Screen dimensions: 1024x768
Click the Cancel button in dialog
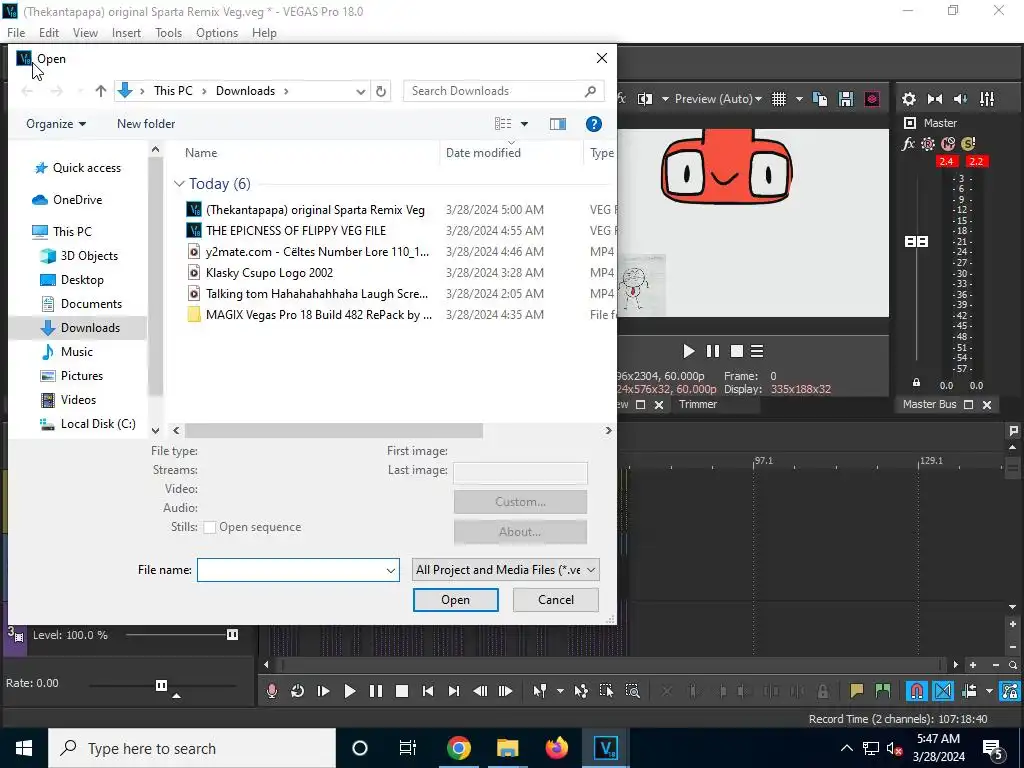(556, 600)
